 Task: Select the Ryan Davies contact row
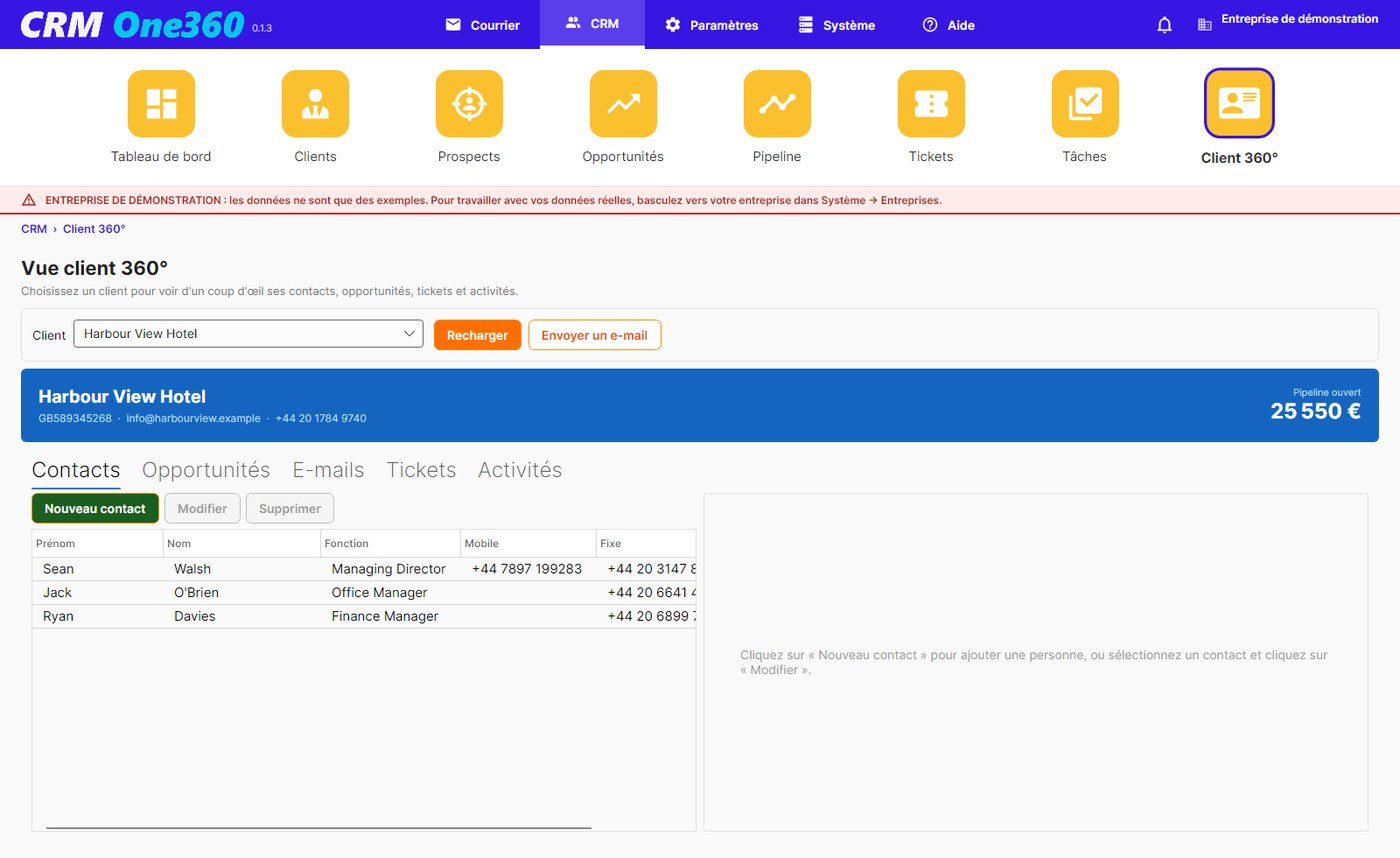coord(364,617)
